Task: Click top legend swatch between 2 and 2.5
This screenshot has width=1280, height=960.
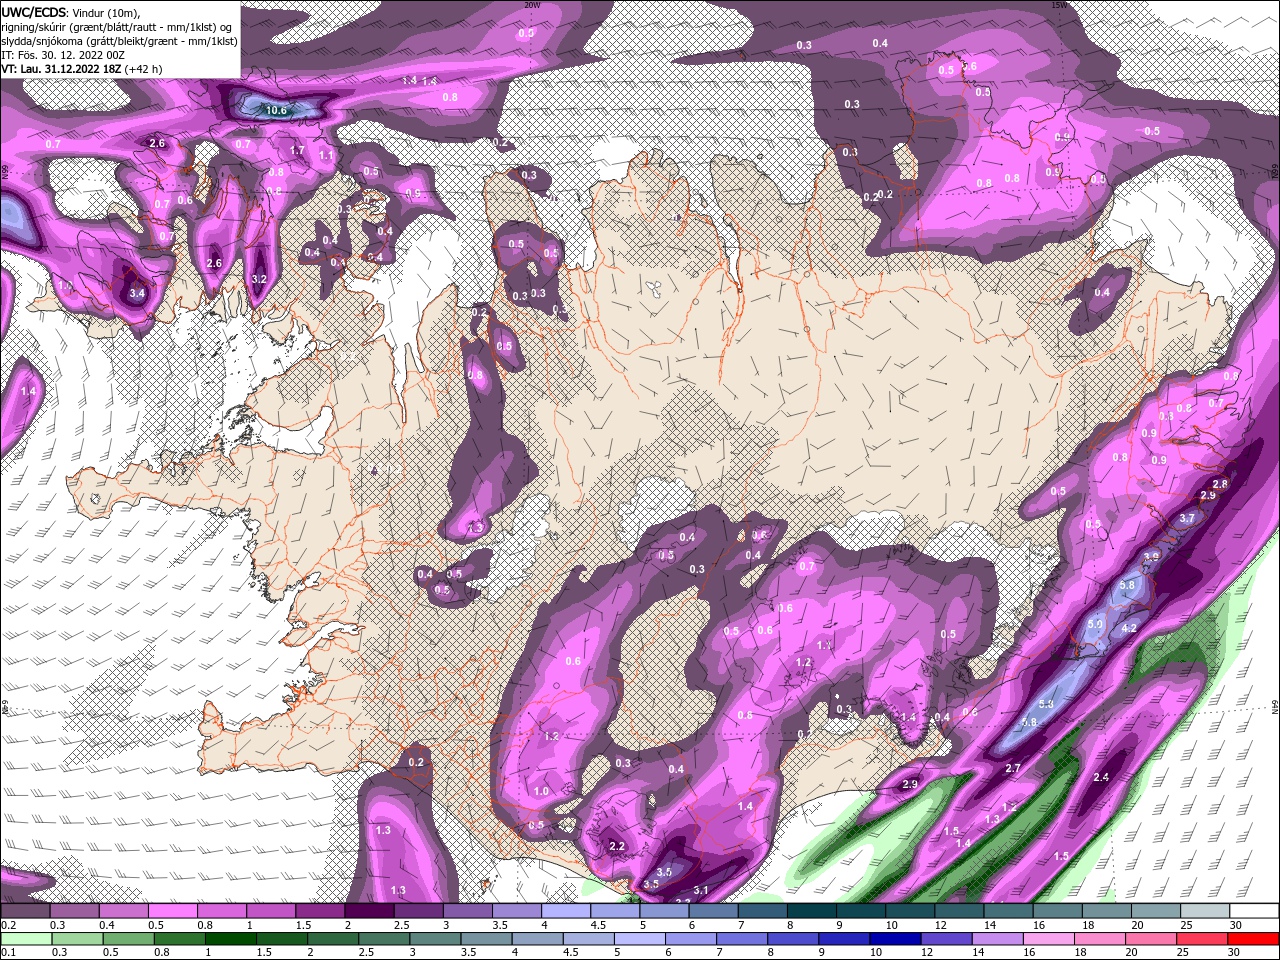Action: click(367, 911)
